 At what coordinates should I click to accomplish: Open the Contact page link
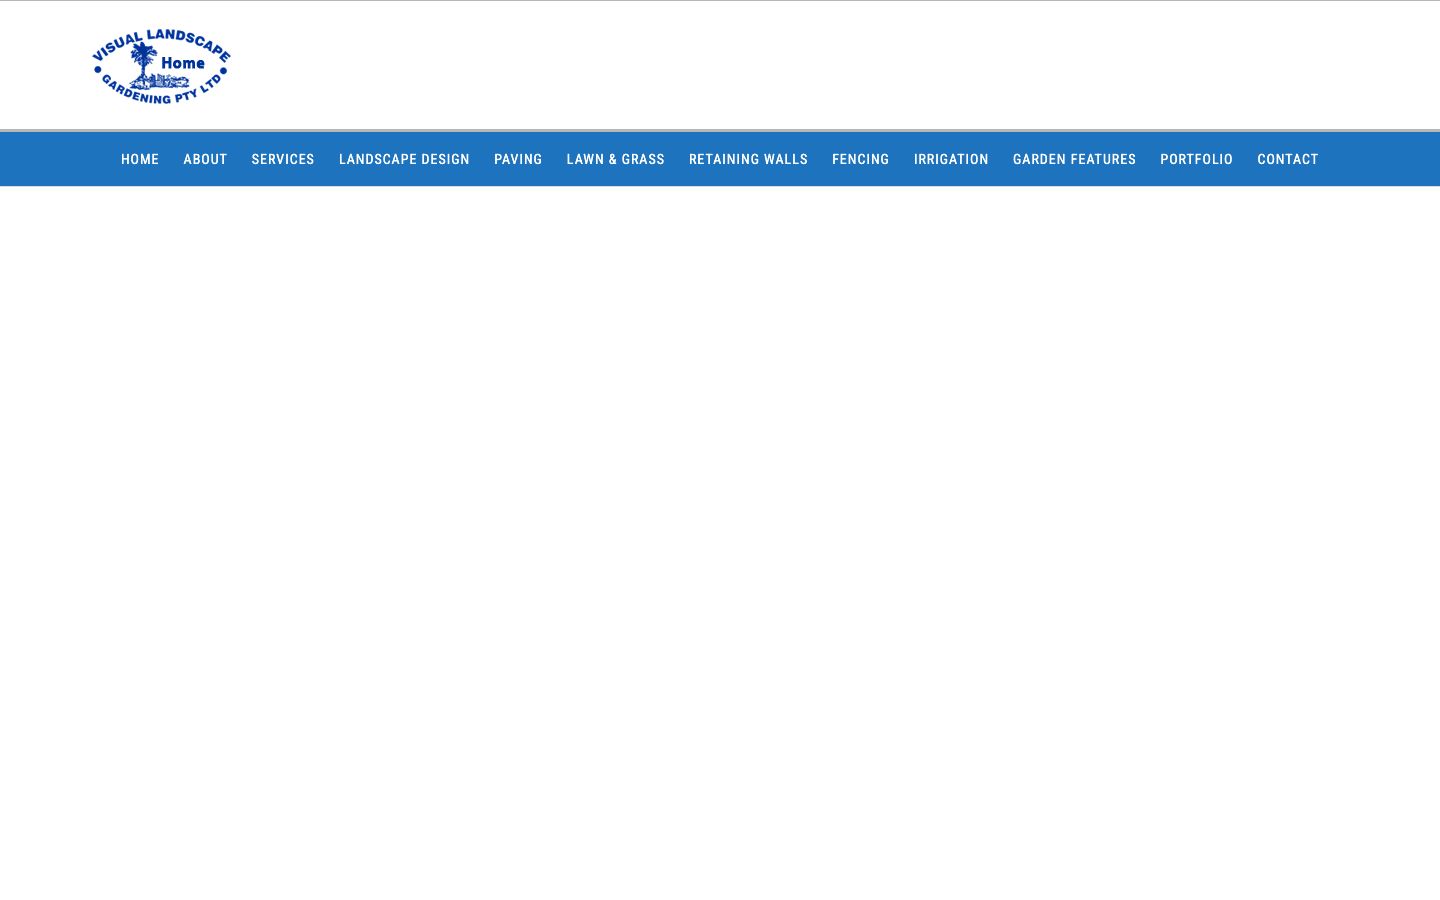tap(1287, 159)
